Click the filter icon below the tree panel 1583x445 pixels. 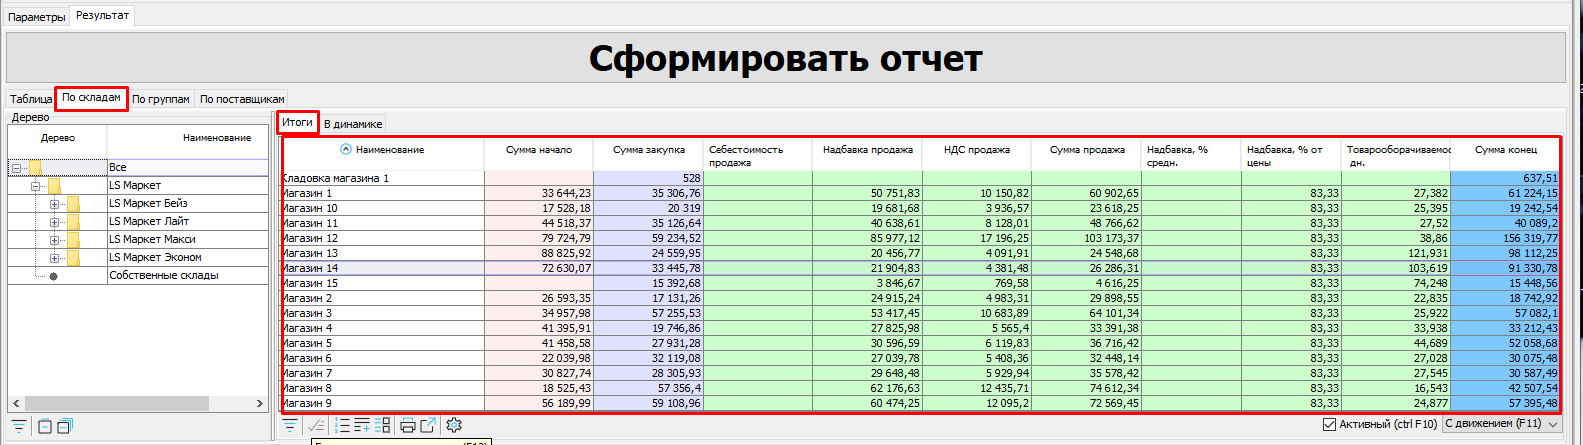pos(19,427)
